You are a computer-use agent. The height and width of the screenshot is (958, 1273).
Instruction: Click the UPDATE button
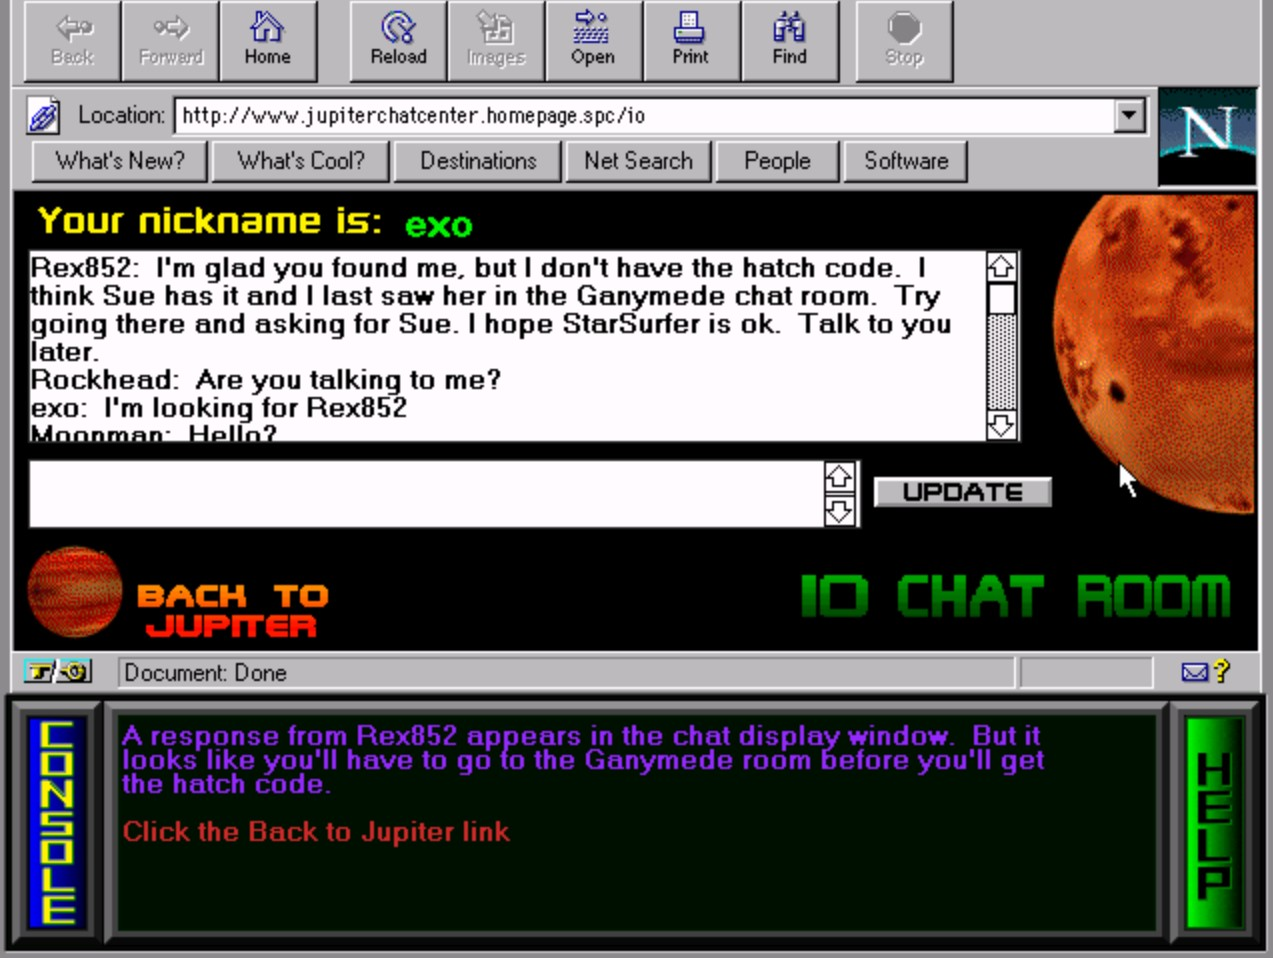tap(963, 492)
